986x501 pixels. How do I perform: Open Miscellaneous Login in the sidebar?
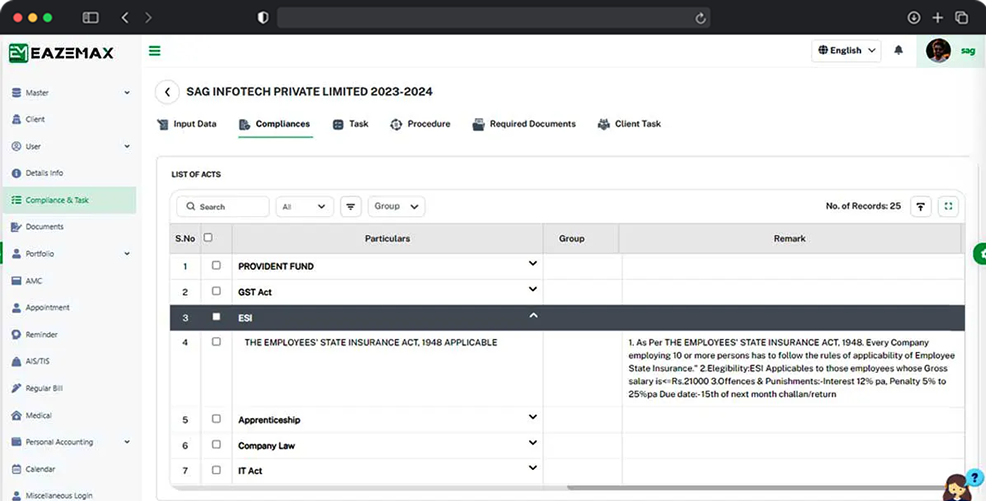tap(58, 495)
